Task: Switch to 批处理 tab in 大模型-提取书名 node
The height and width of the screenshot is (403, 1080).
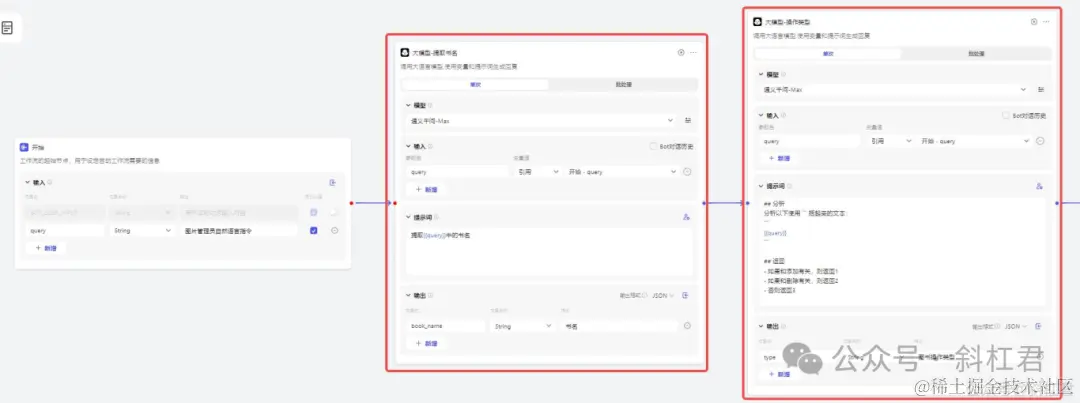Action: (x=623, y=85)
